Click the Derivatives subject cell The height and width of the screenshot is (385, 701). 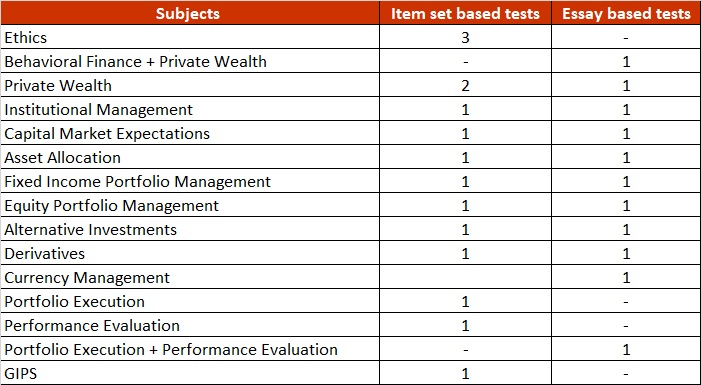pyautogui.click(x=190, y=253)
